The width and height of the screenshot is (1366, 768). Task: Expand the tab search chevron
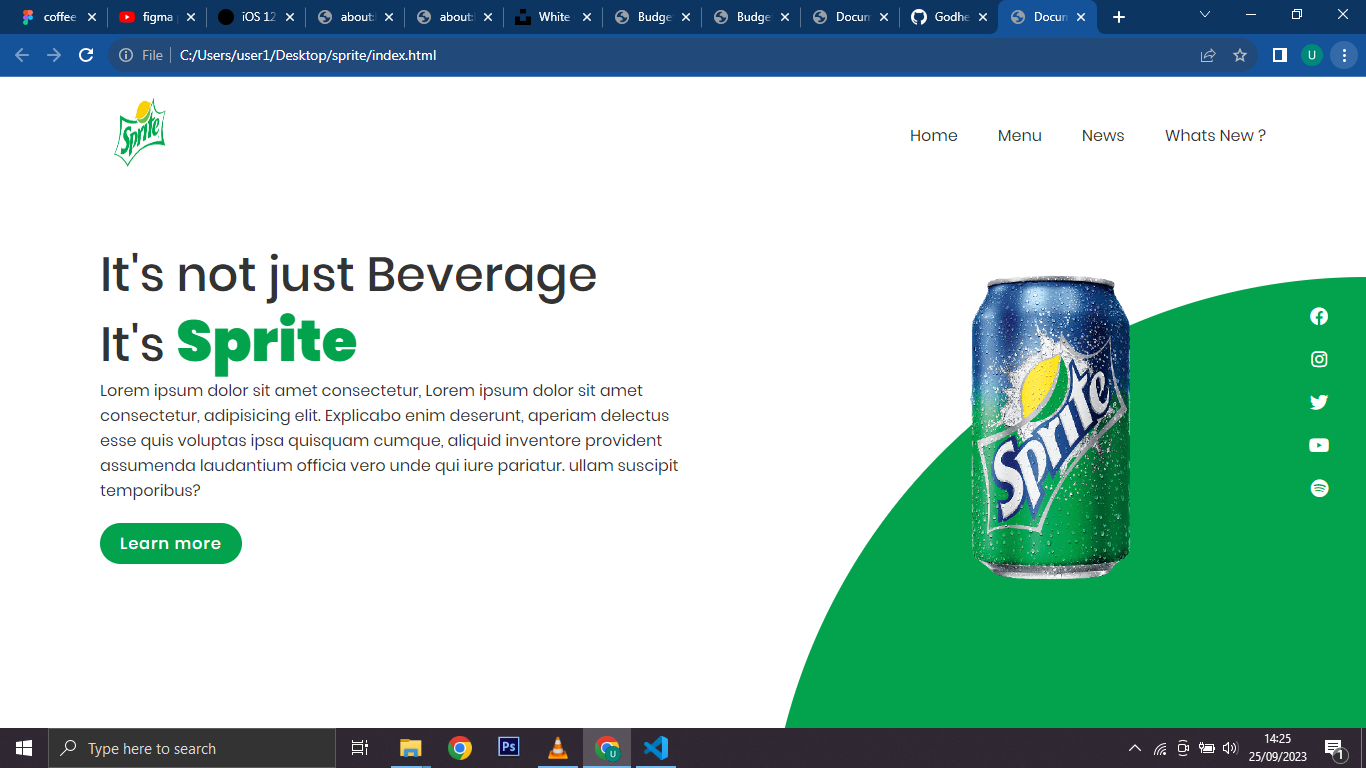1205,15
